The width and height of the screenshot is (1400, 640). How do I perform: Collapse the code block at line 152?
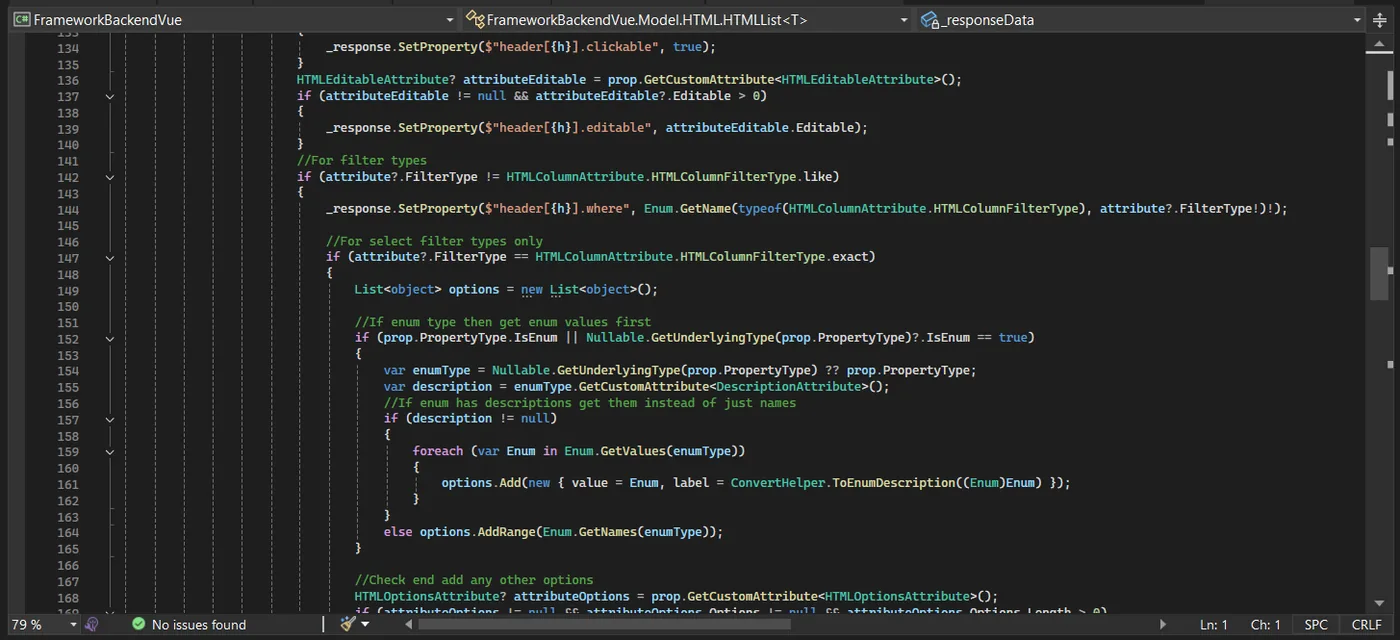point(110,338)
